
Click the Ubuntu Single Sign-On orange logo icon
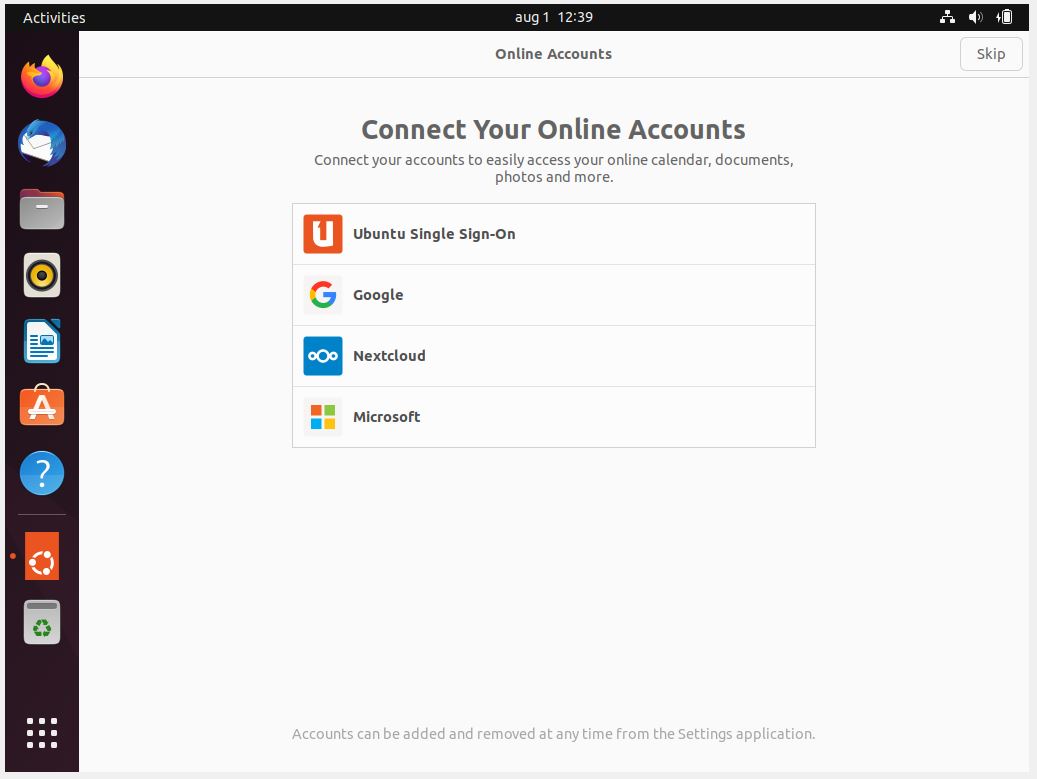323,234
